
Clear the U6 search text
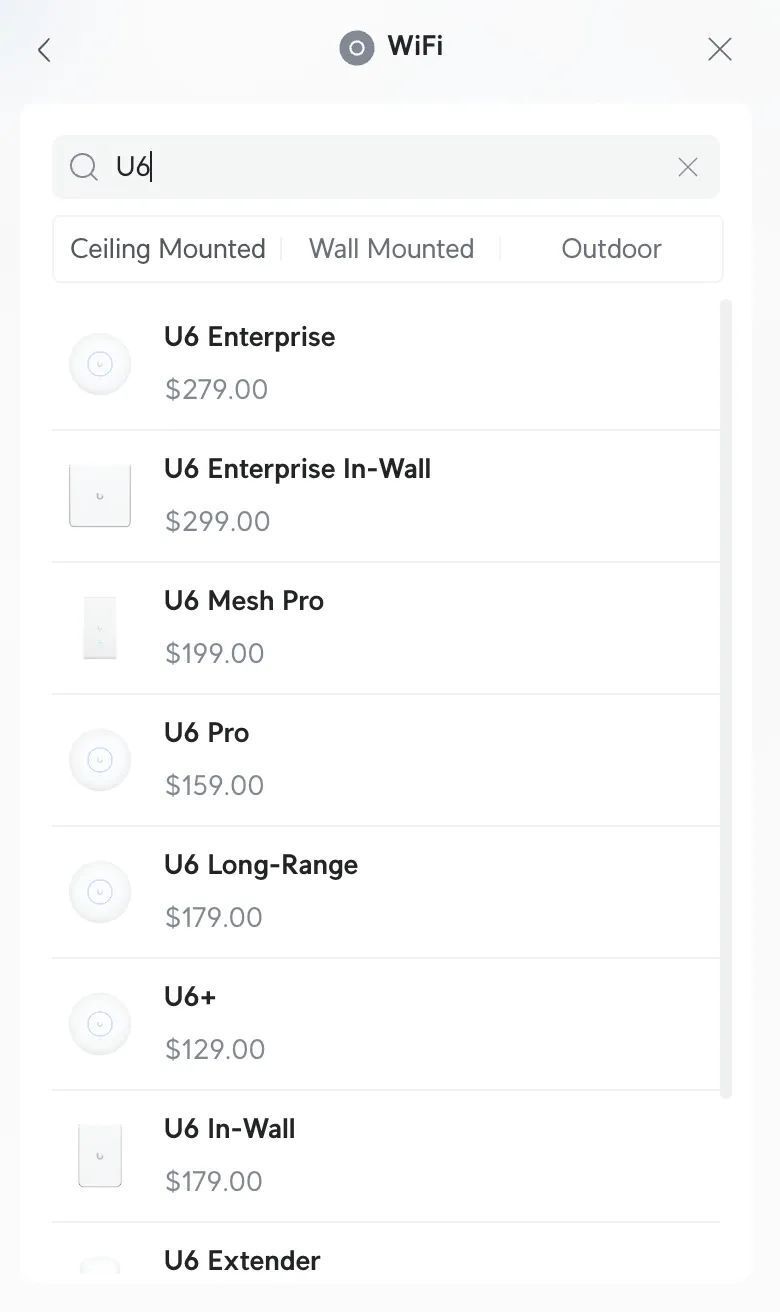coord(688,167)
